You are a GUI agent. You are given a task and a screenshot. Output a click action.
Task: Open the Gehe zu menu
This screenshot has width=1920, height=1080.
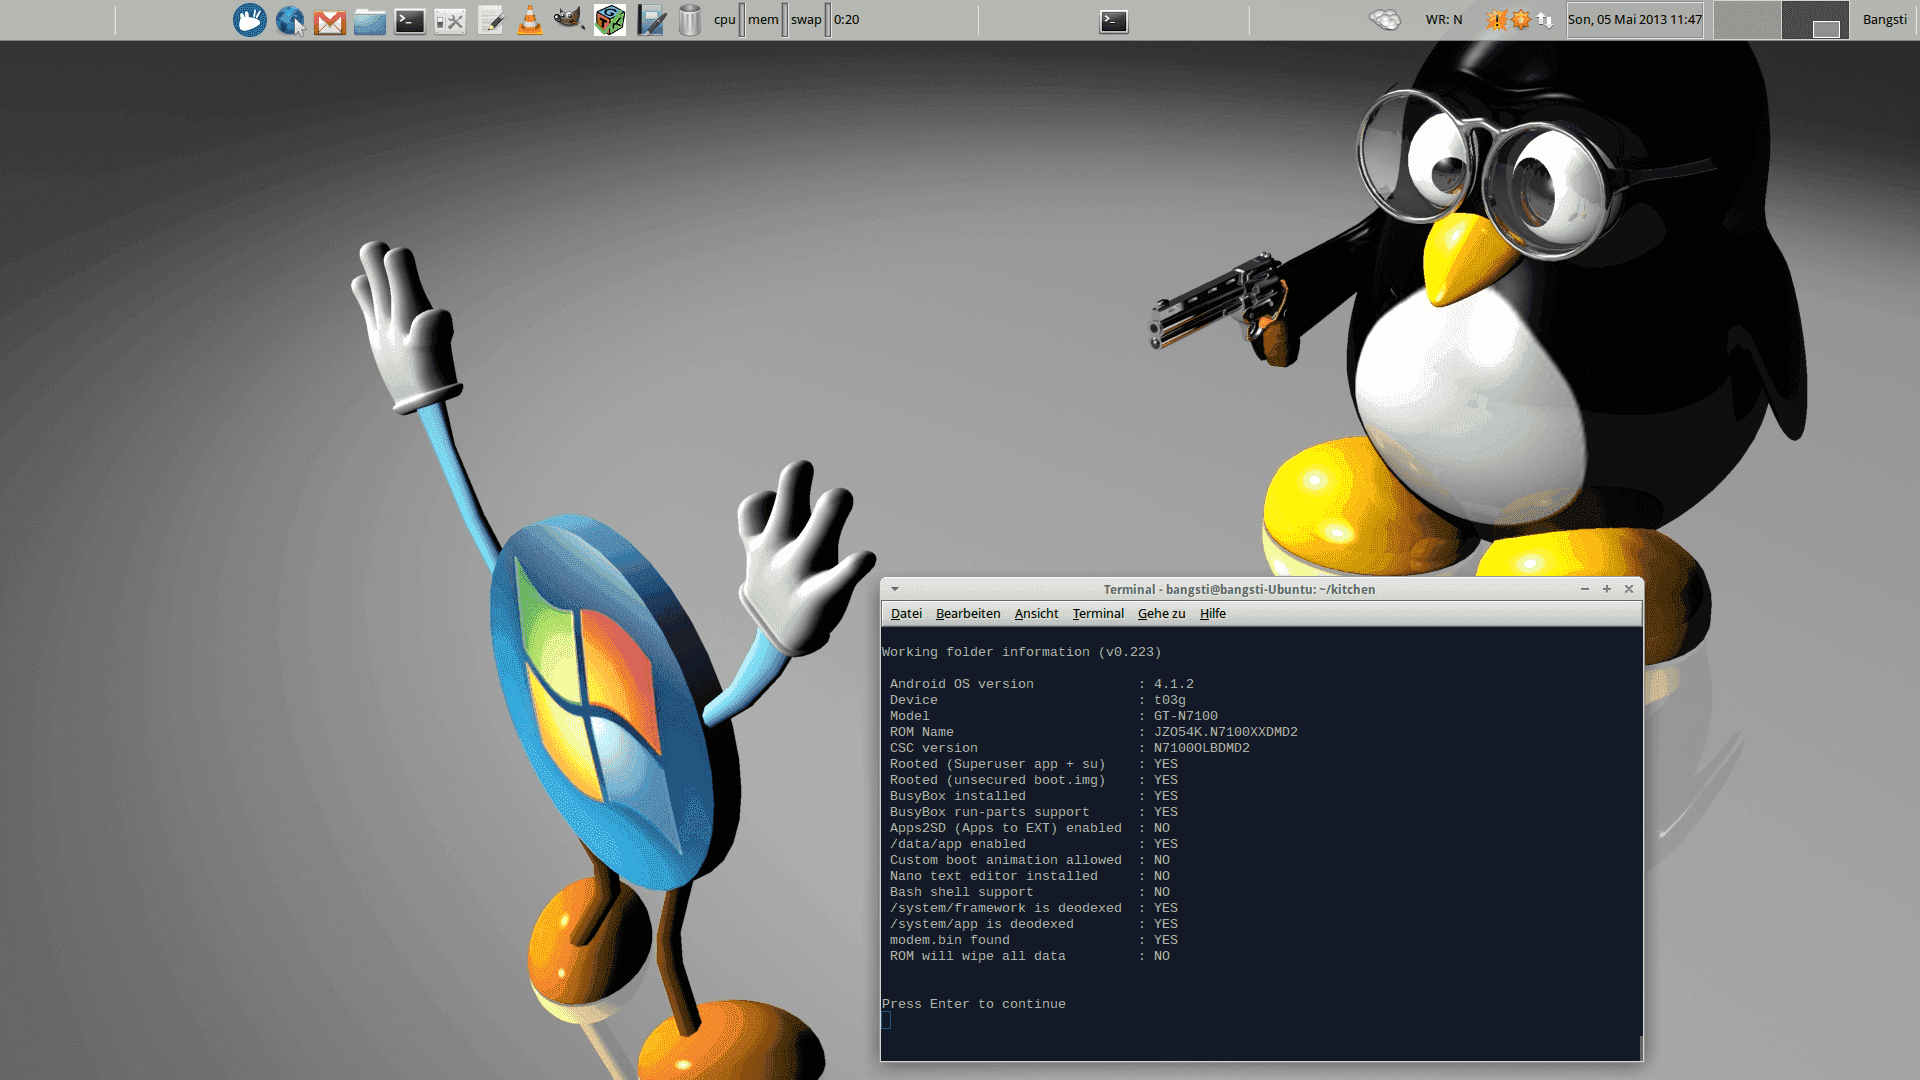tap(1161, 613)
